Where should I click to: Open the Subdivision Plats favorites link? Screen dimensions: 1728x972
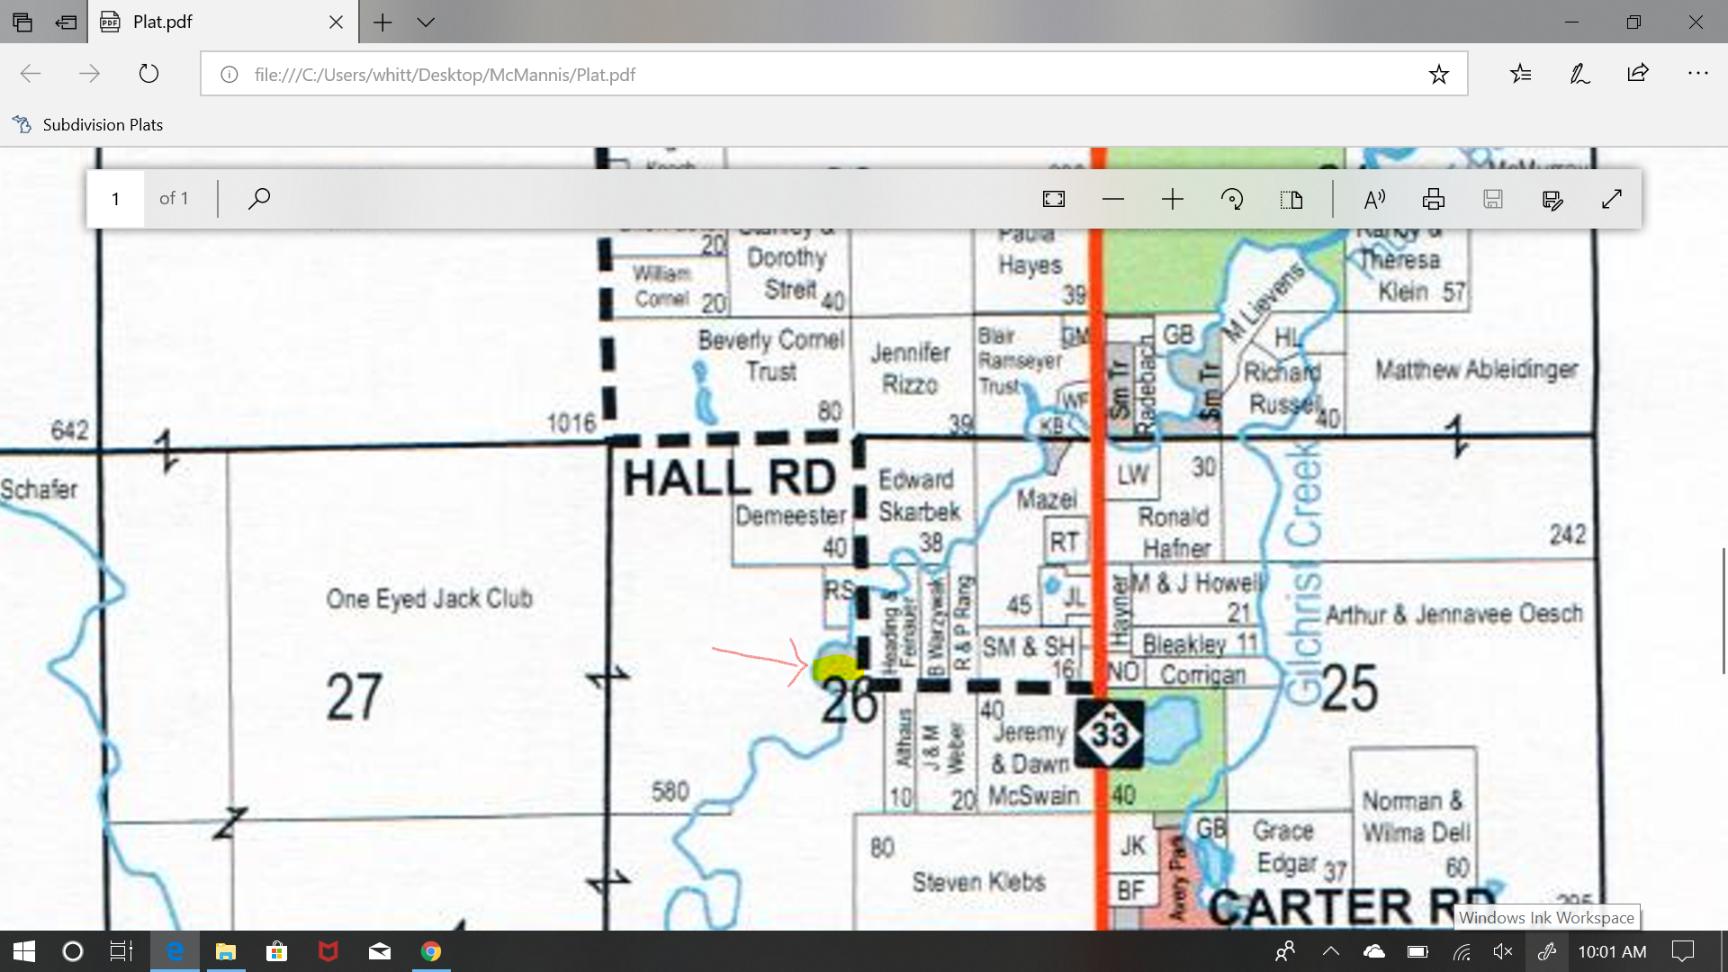point(88,124)
